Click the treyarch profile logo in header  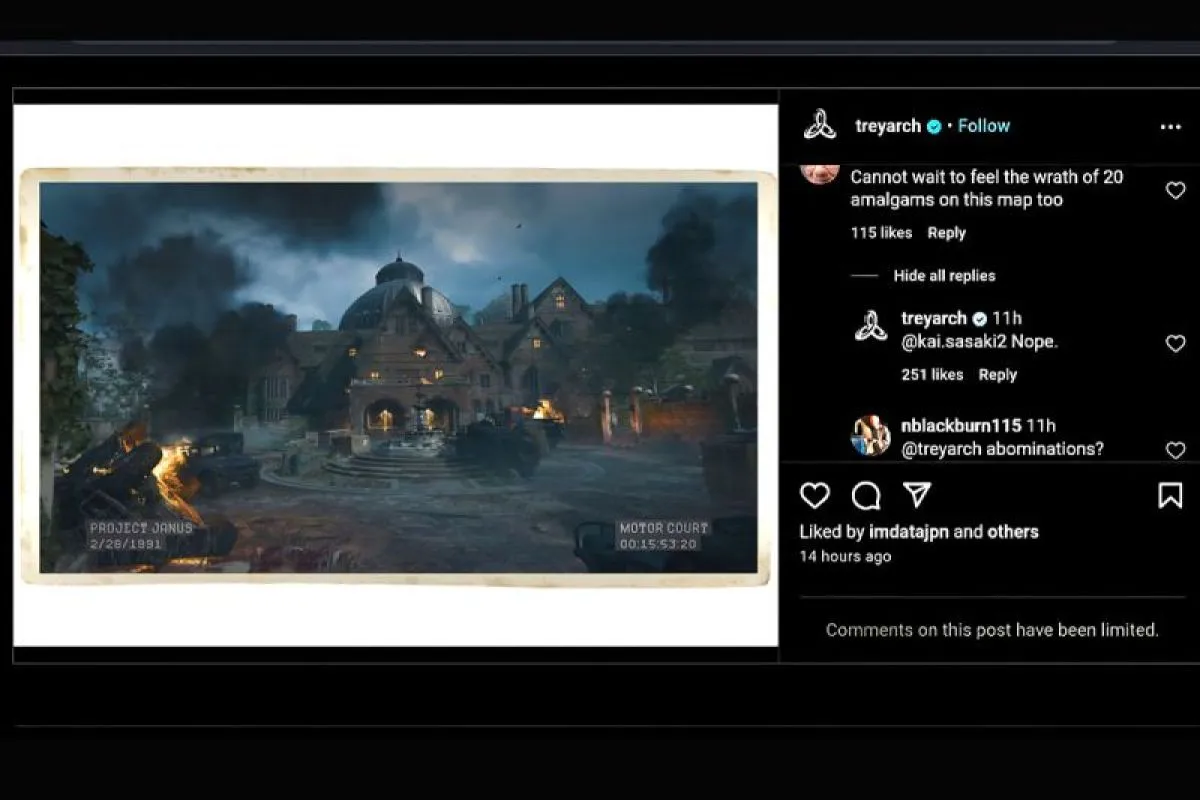click(x=820, y=126)
